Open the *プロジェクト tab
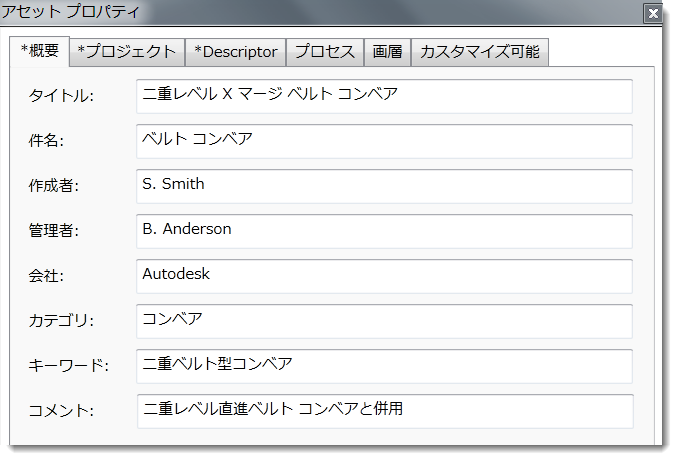This screenshot has width=677, height=460. pos(127,52)
